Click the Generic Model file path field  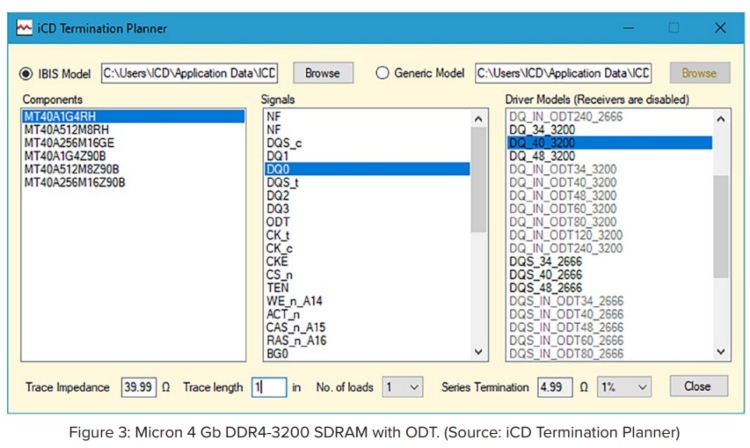pyautogui.click(x=563, y=73)
